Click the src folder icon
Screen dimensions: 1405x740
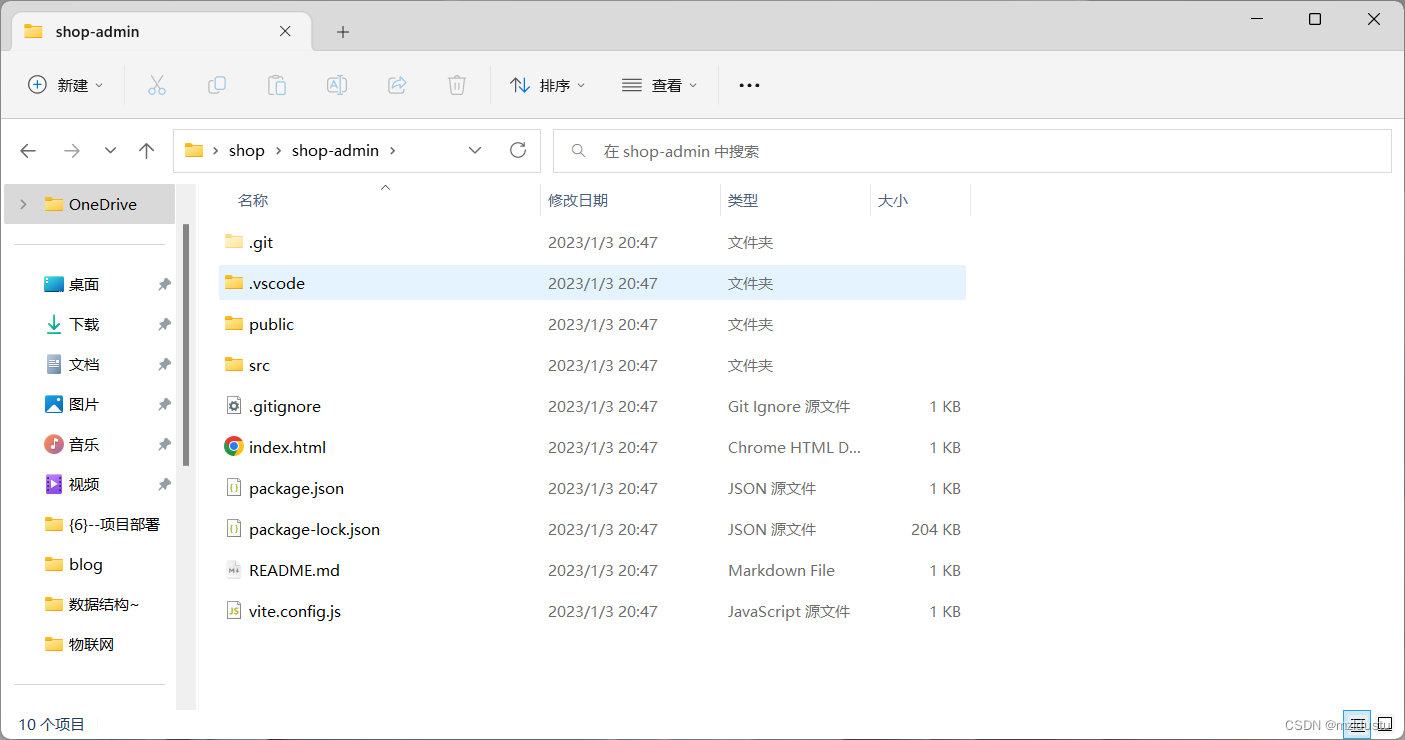coord(234,364)
